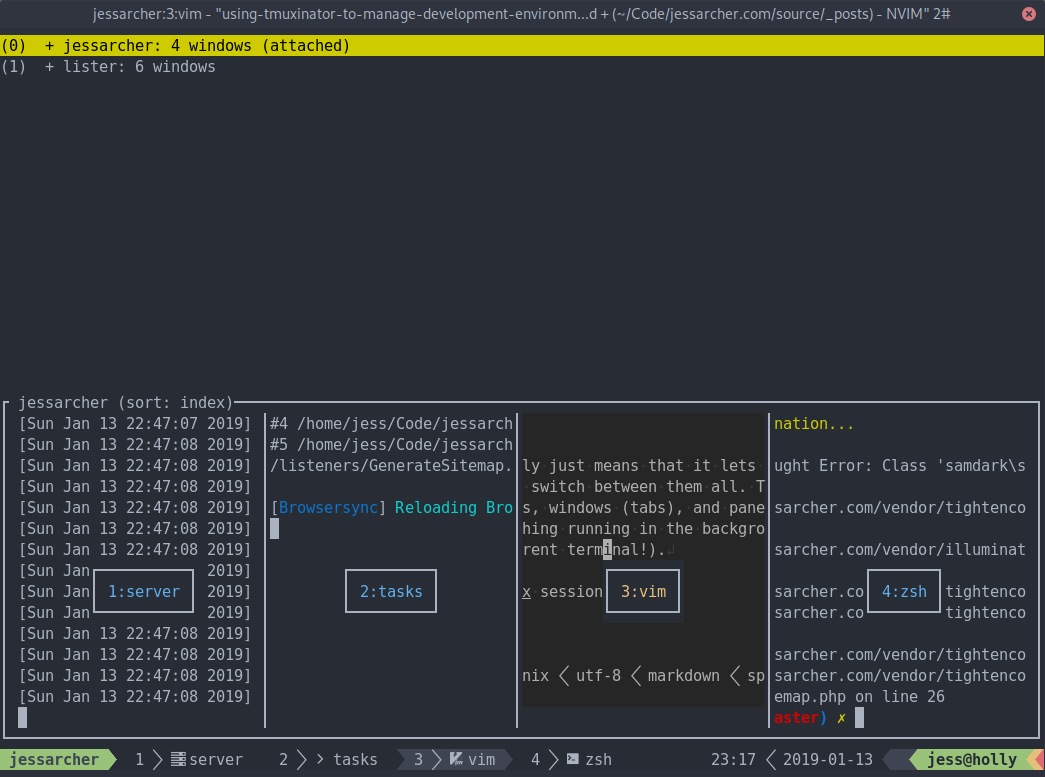Click the Browsersync Reloading text
1045x777 pixels.
(x=390, y=507)
